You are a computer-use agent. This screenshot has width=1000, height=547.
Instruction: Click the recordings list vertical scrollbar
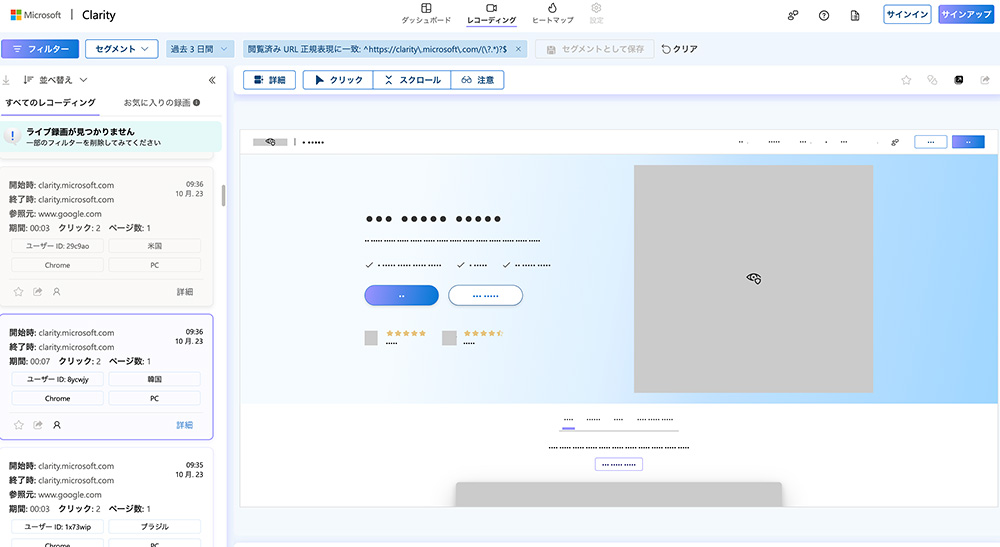224,195
